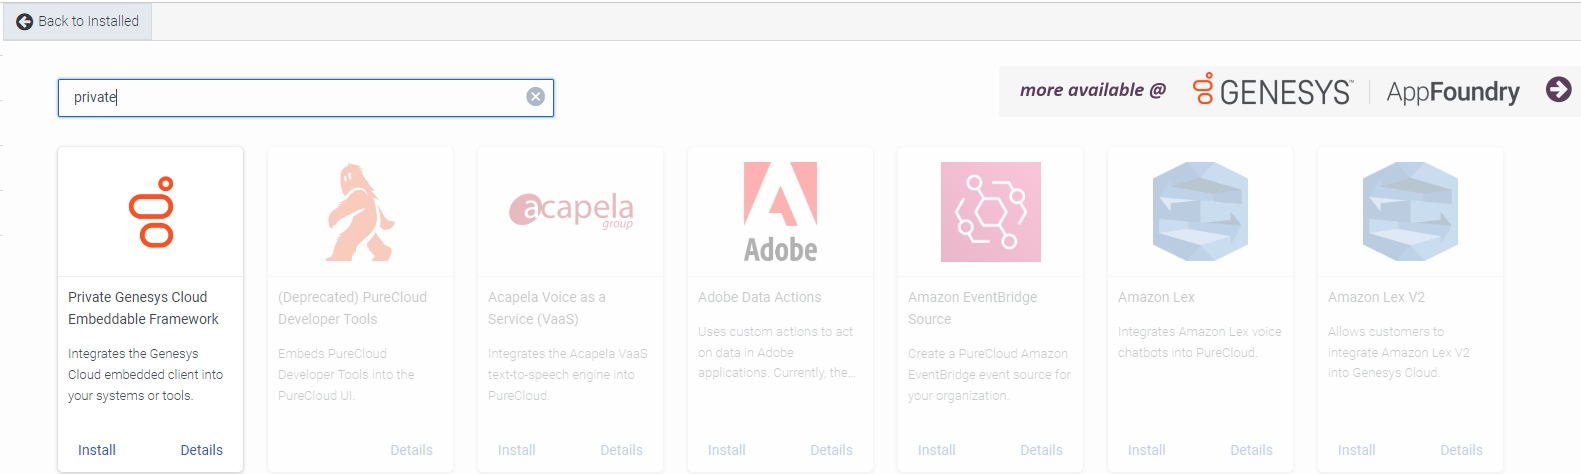Go Back to Installed
This screenshot has height=474, width=1581.
coord(78,21)
